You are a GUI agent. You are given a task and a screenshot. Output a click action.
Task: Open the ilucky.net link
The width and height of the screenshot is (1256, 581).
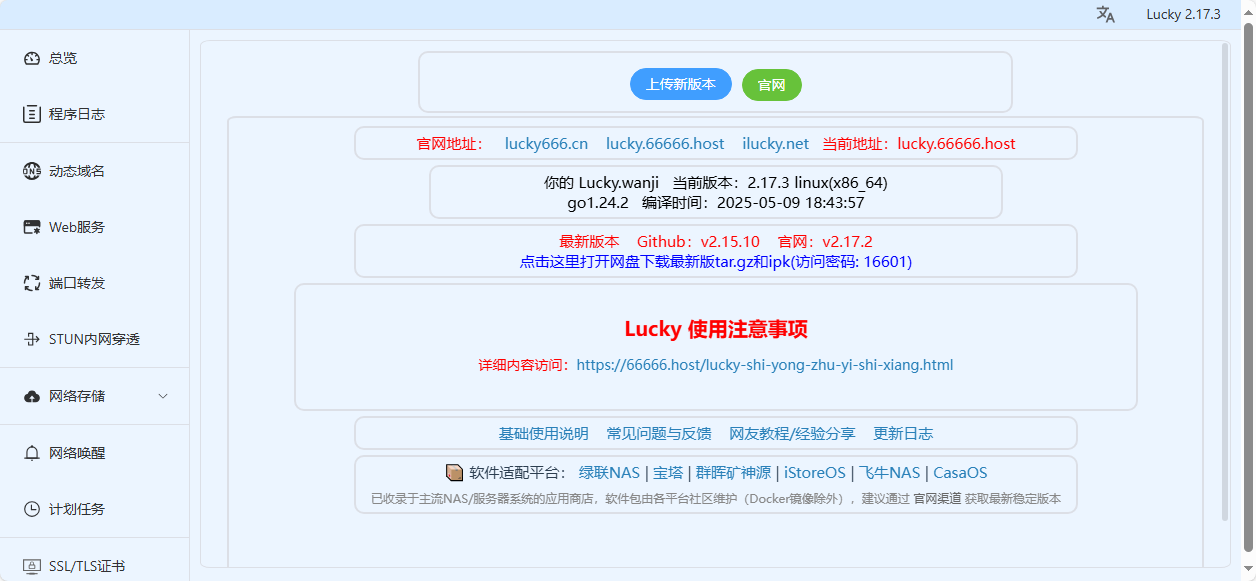tap(775, 143)
